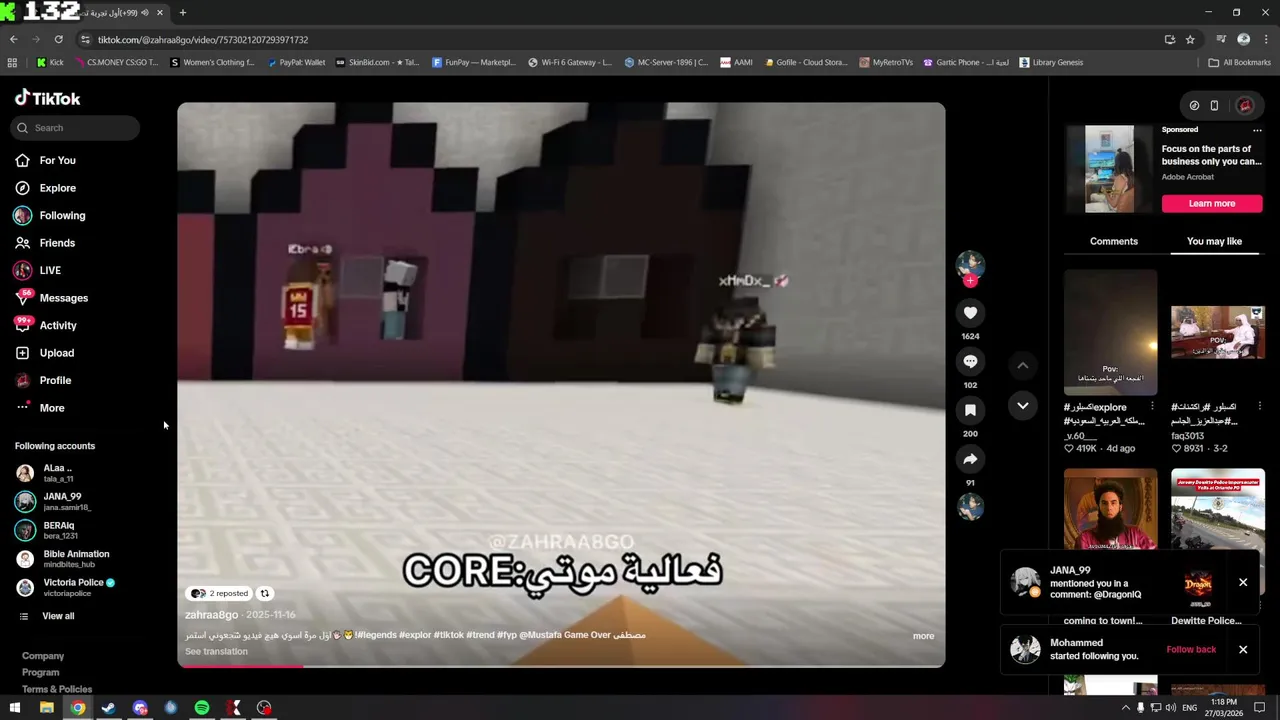The width and height of the screenshot is (1280, 720).
Task: Click the Program footer link
Action: tap(41, 673)
